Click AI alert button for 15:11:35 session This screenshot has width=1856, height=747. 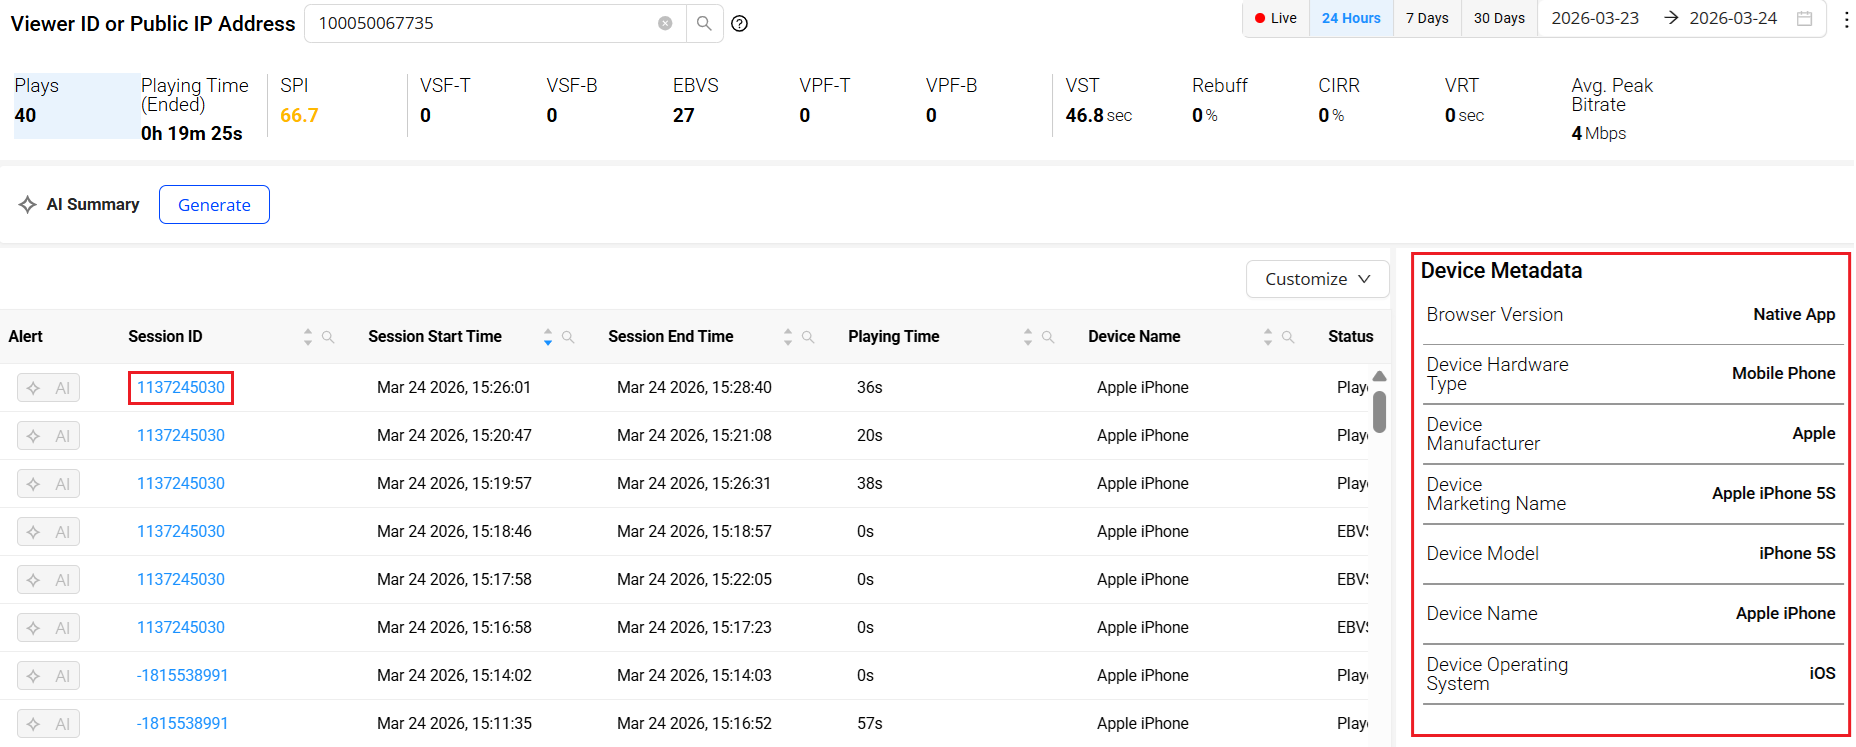tap(48, 724)
